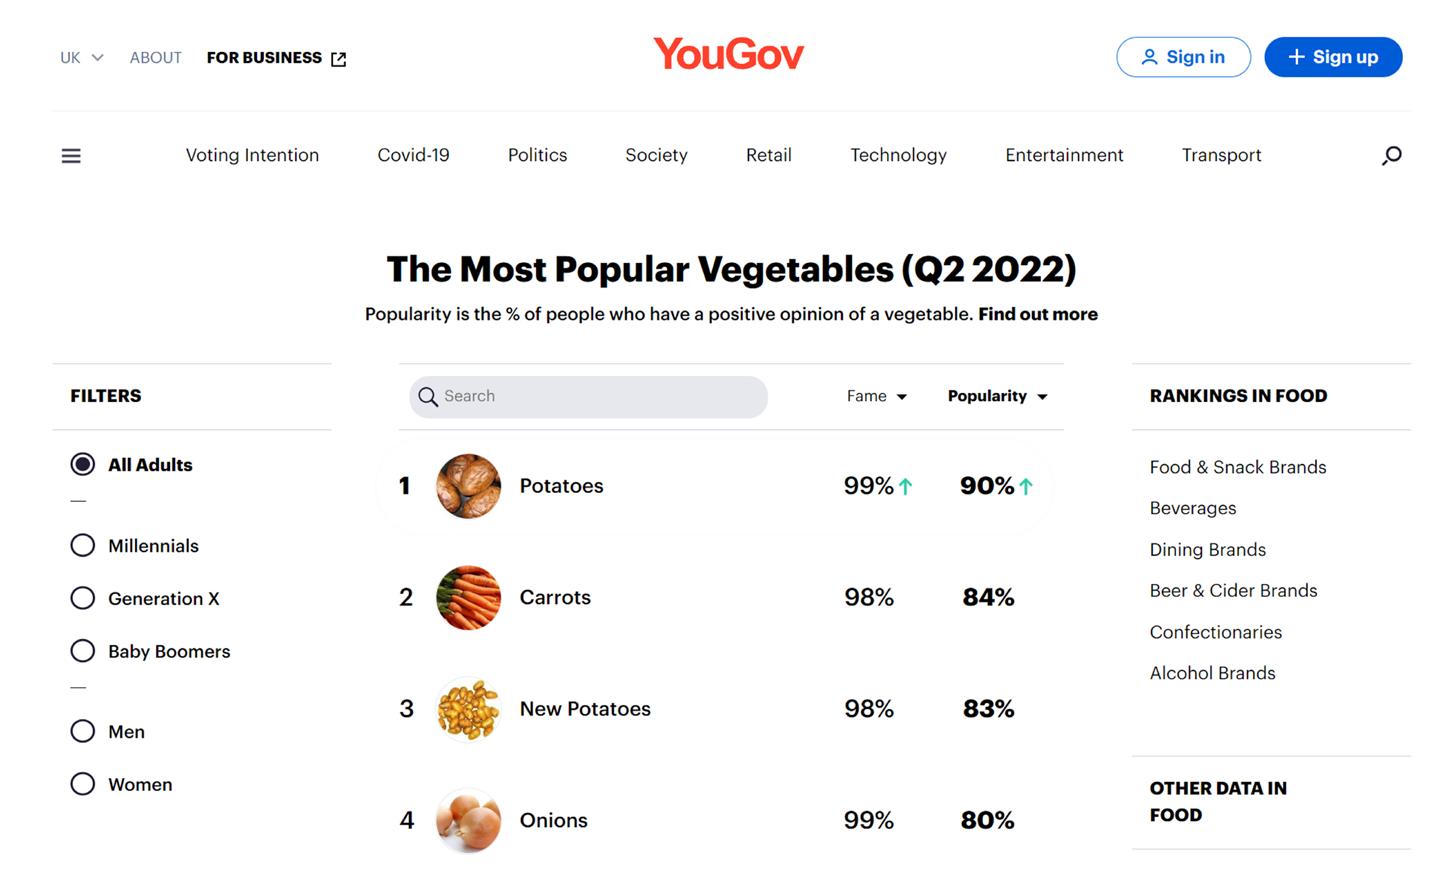Click the search magnifier icon in navbar
Screen dimensions: 1430x885
1391,155
